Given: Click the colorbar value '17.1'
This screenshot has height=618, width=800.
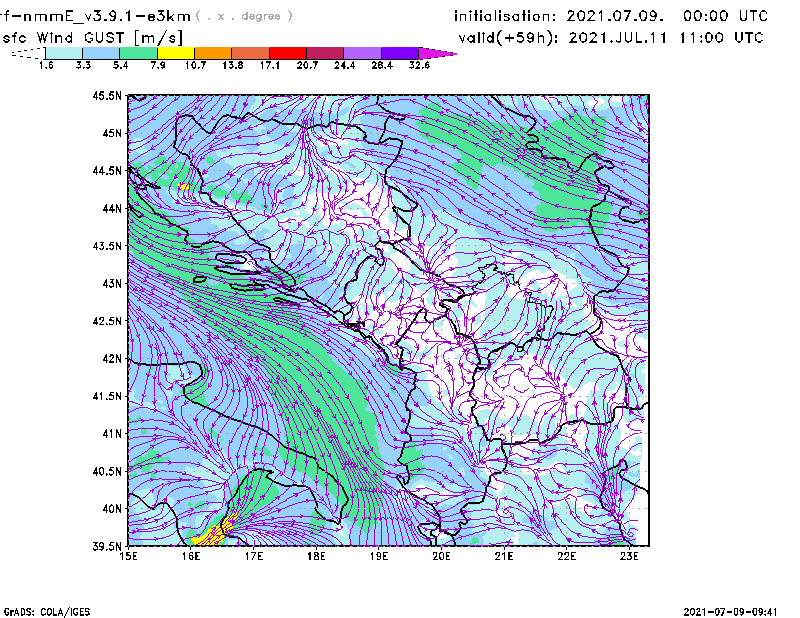Looking at the screenshot, I should click(x=269, y=65).
